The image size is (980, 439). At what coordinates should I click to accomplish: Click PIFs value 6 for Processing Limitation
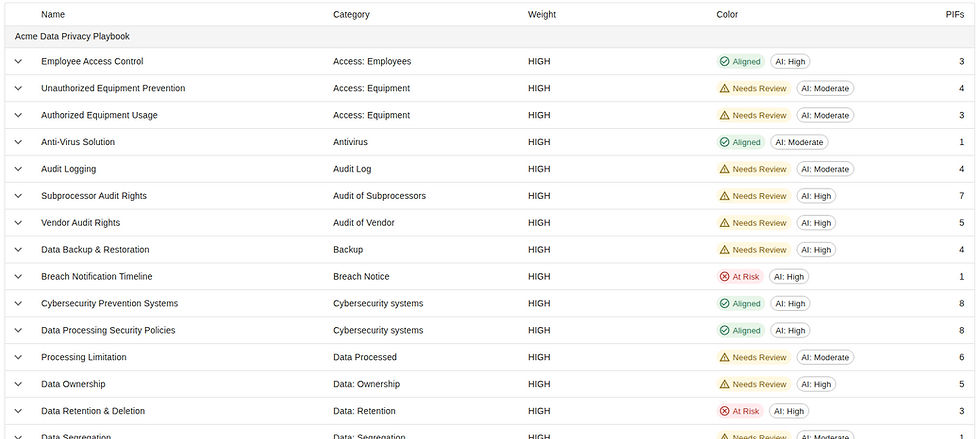(x=961, y=357)
